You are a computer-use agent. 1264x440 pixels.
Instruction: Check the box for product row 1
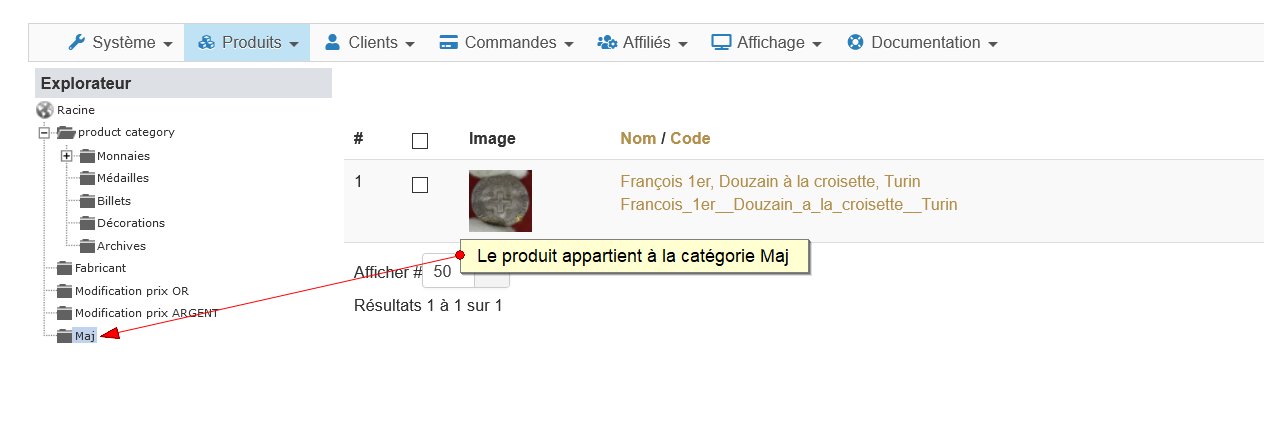click(x=420, y=185)
